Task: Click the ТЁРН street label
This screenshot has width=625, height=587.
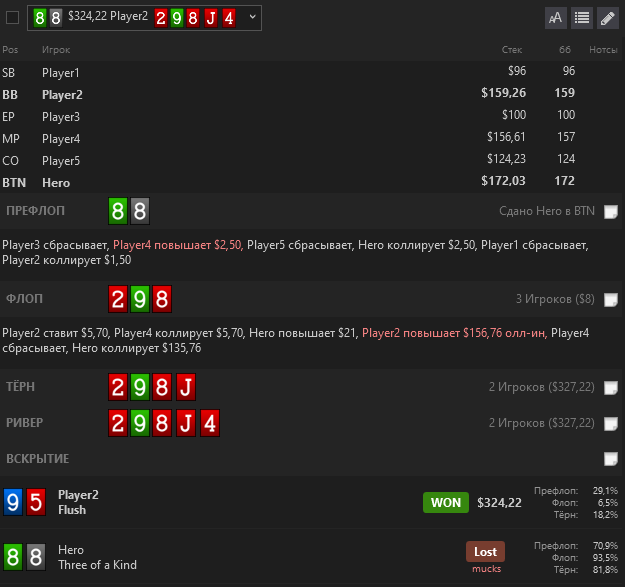Action: [x=20, y=387]
